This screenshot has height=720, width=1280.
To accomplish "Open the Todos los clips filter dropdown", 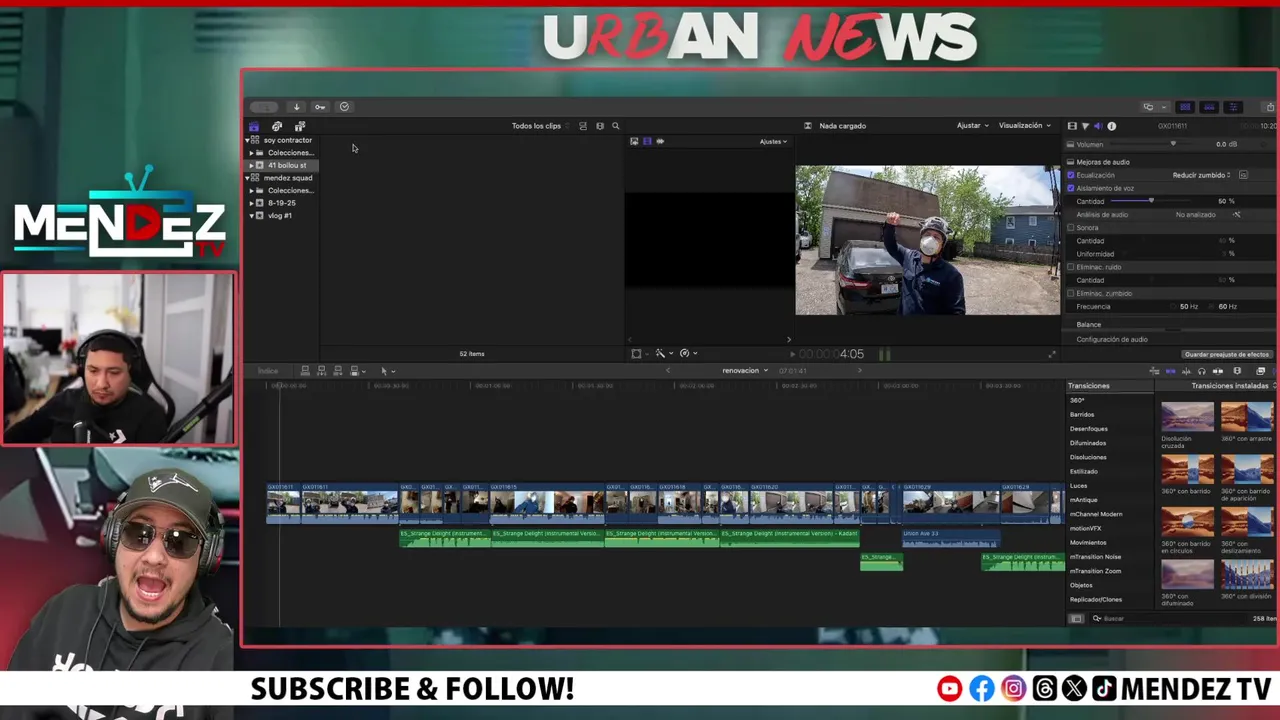I will click(x=540, y=126).
